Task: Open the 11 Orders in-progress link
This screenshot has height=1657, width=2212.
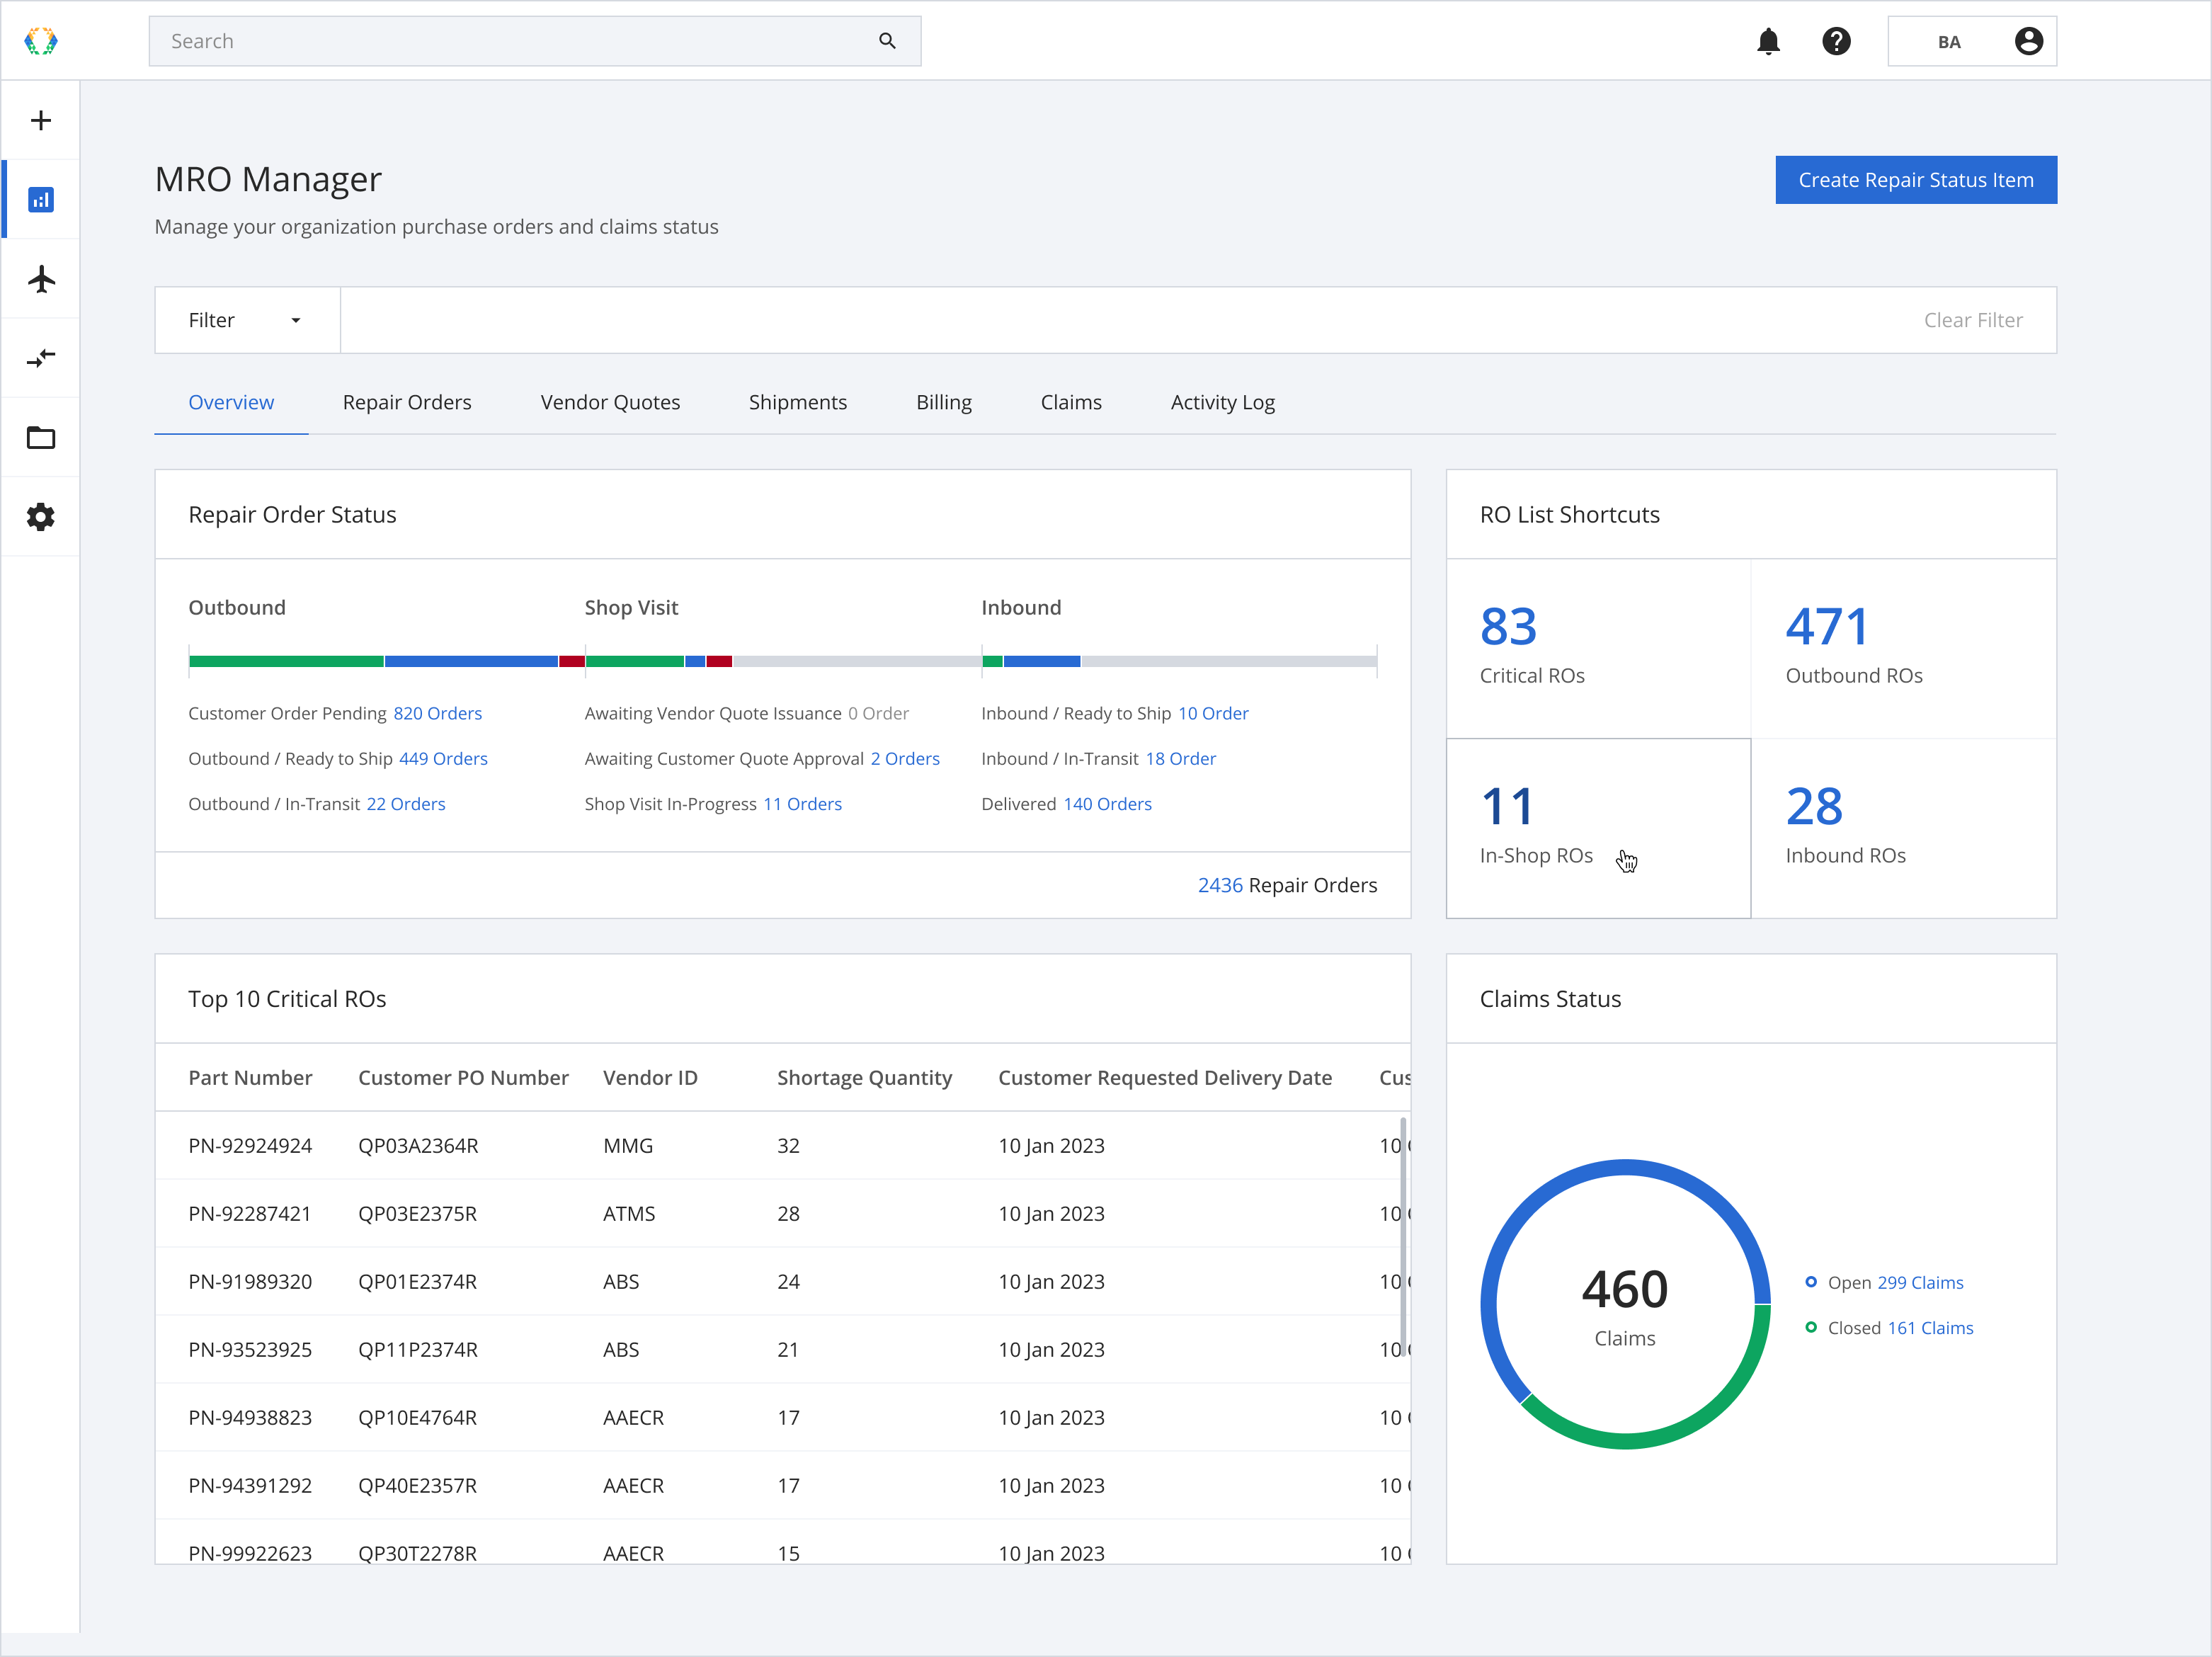Action: (x=802, y=804)
